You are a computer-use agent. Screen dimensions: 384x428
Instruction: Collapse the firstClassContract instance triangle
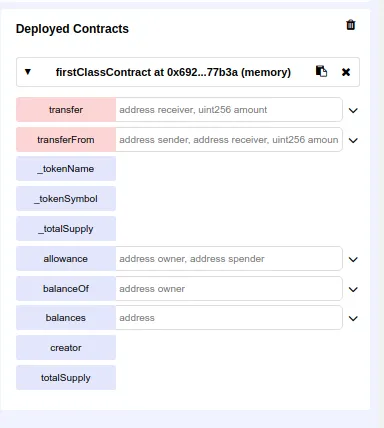28,72
